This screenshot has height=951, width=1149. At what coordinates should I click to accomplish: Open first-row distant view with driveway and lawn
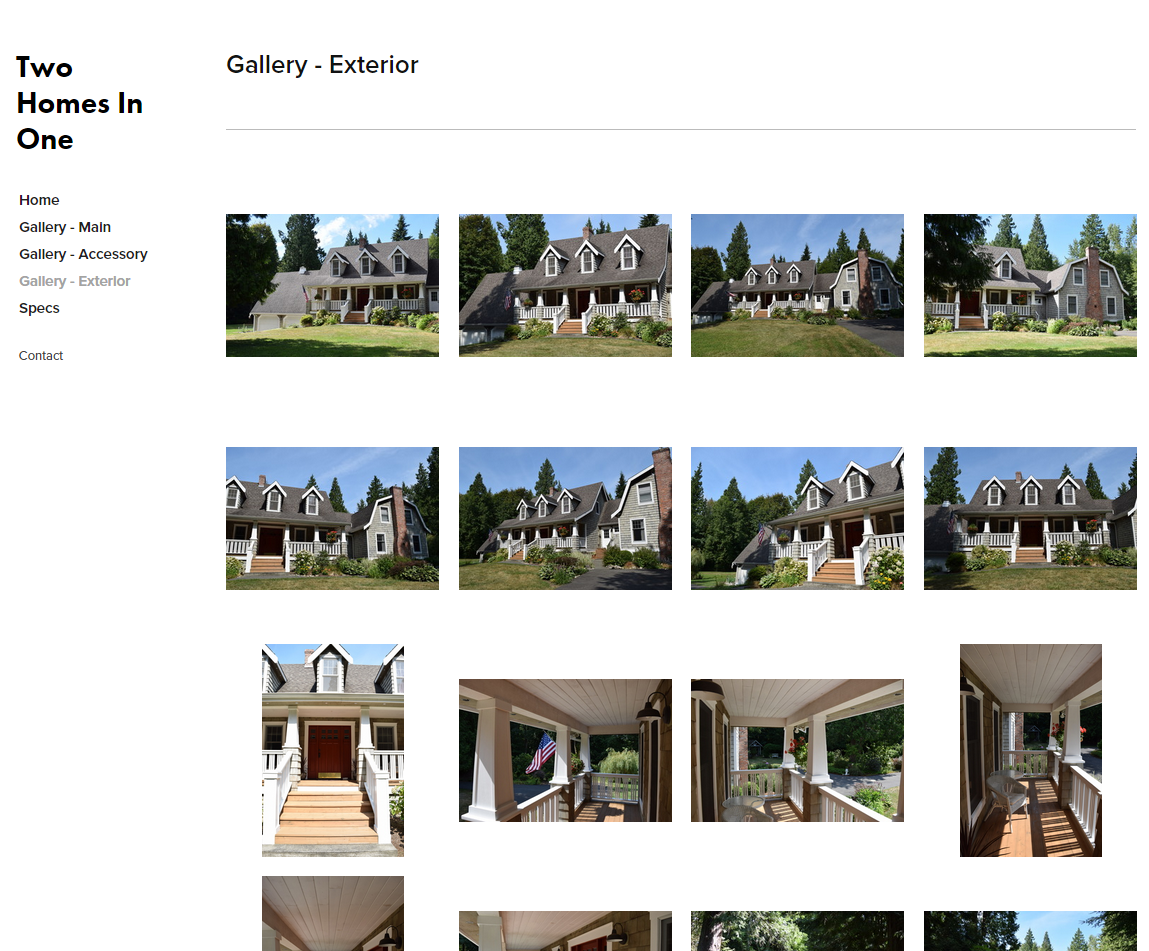pyautogui.click(x=797, y=286)
